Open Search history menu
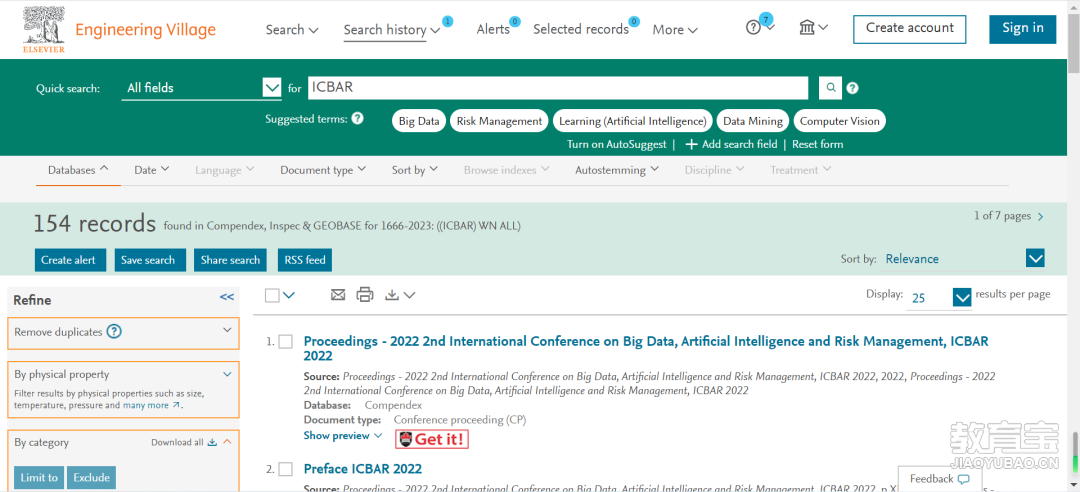 pyautogui.click(x=391, y=30)
